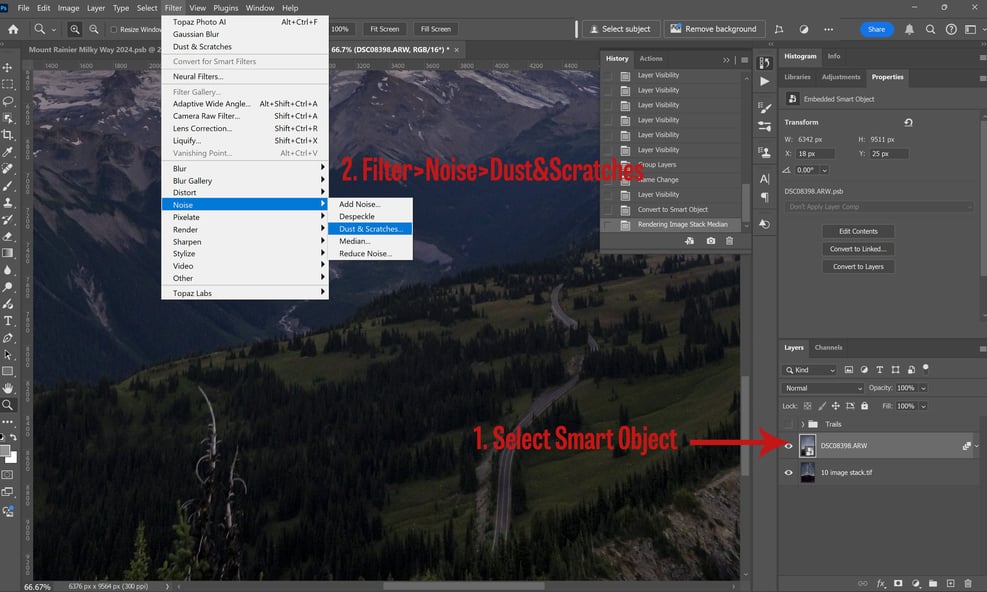Image resolution: width=987 pixels, height=592 pixels.
Task: Click the Remove background button
Action: point(714,29)
